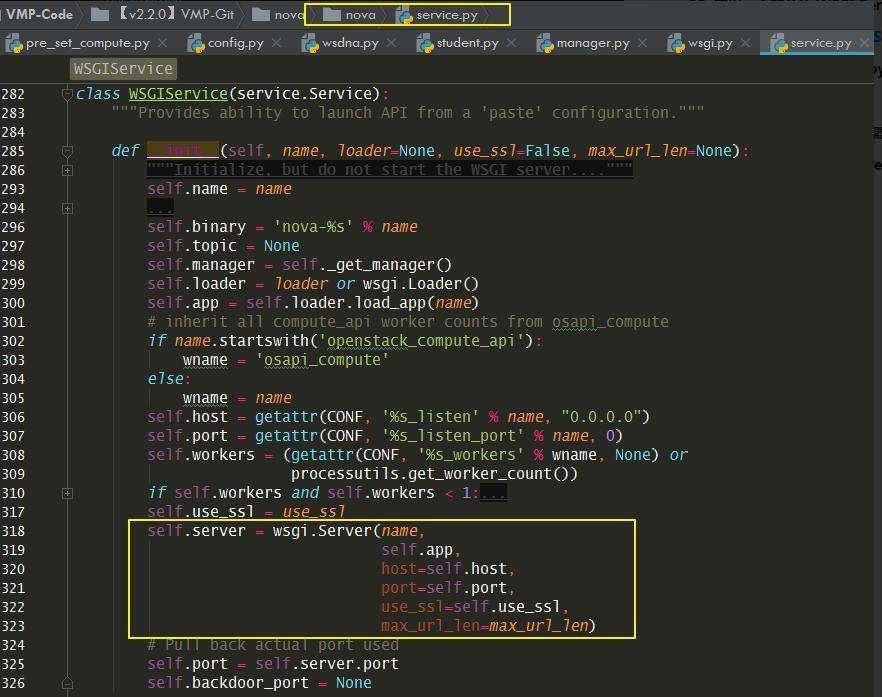Click '_get_manager()' call on line 298
Viewport: 882px width, 697px height.
(389, 265)
